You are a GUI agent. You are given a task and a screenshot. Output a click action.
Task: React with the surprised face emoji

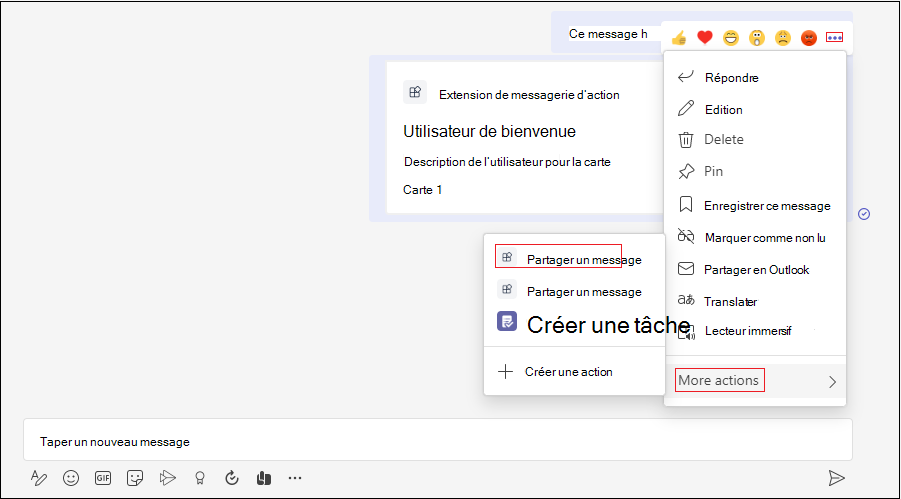[x=757, y=39]
